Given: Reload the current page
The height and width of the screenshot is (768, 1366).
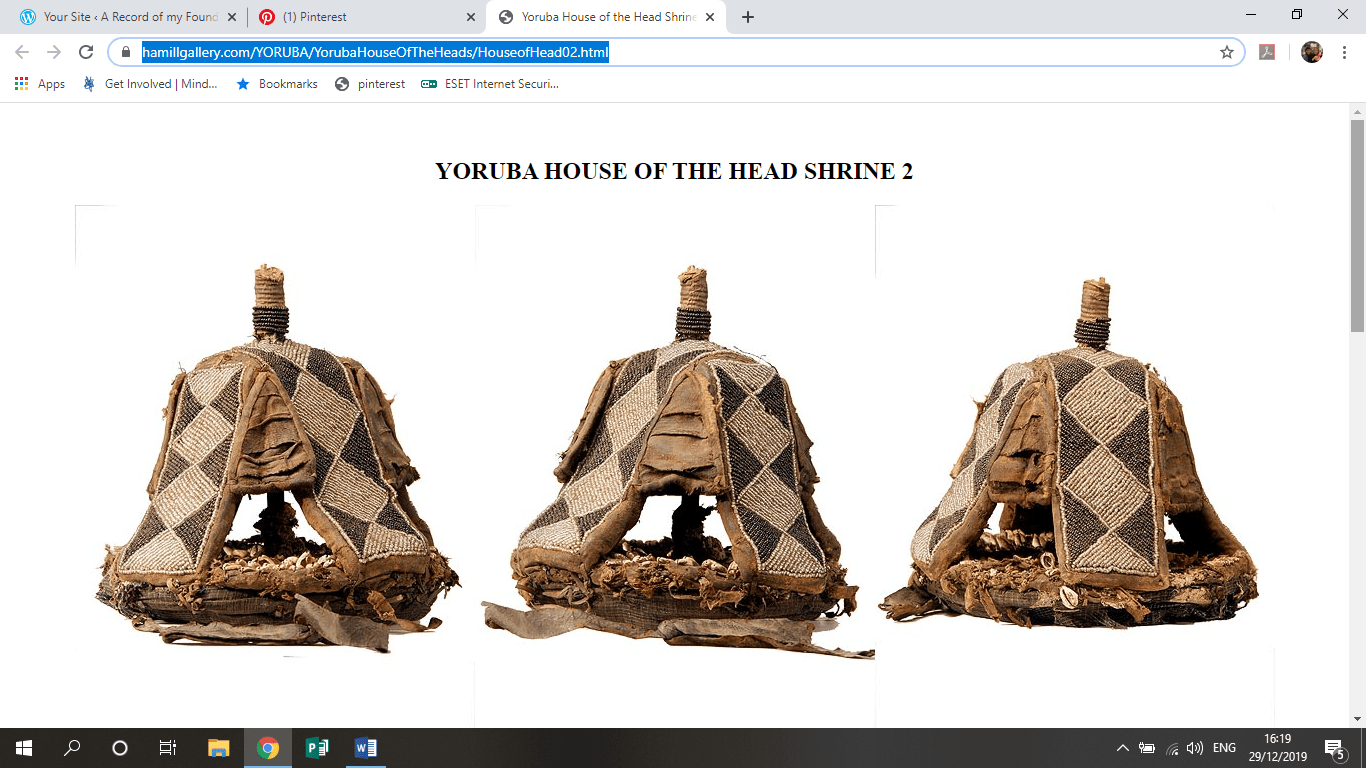Looking at the screenshot, I should click(x=85, y=51).
